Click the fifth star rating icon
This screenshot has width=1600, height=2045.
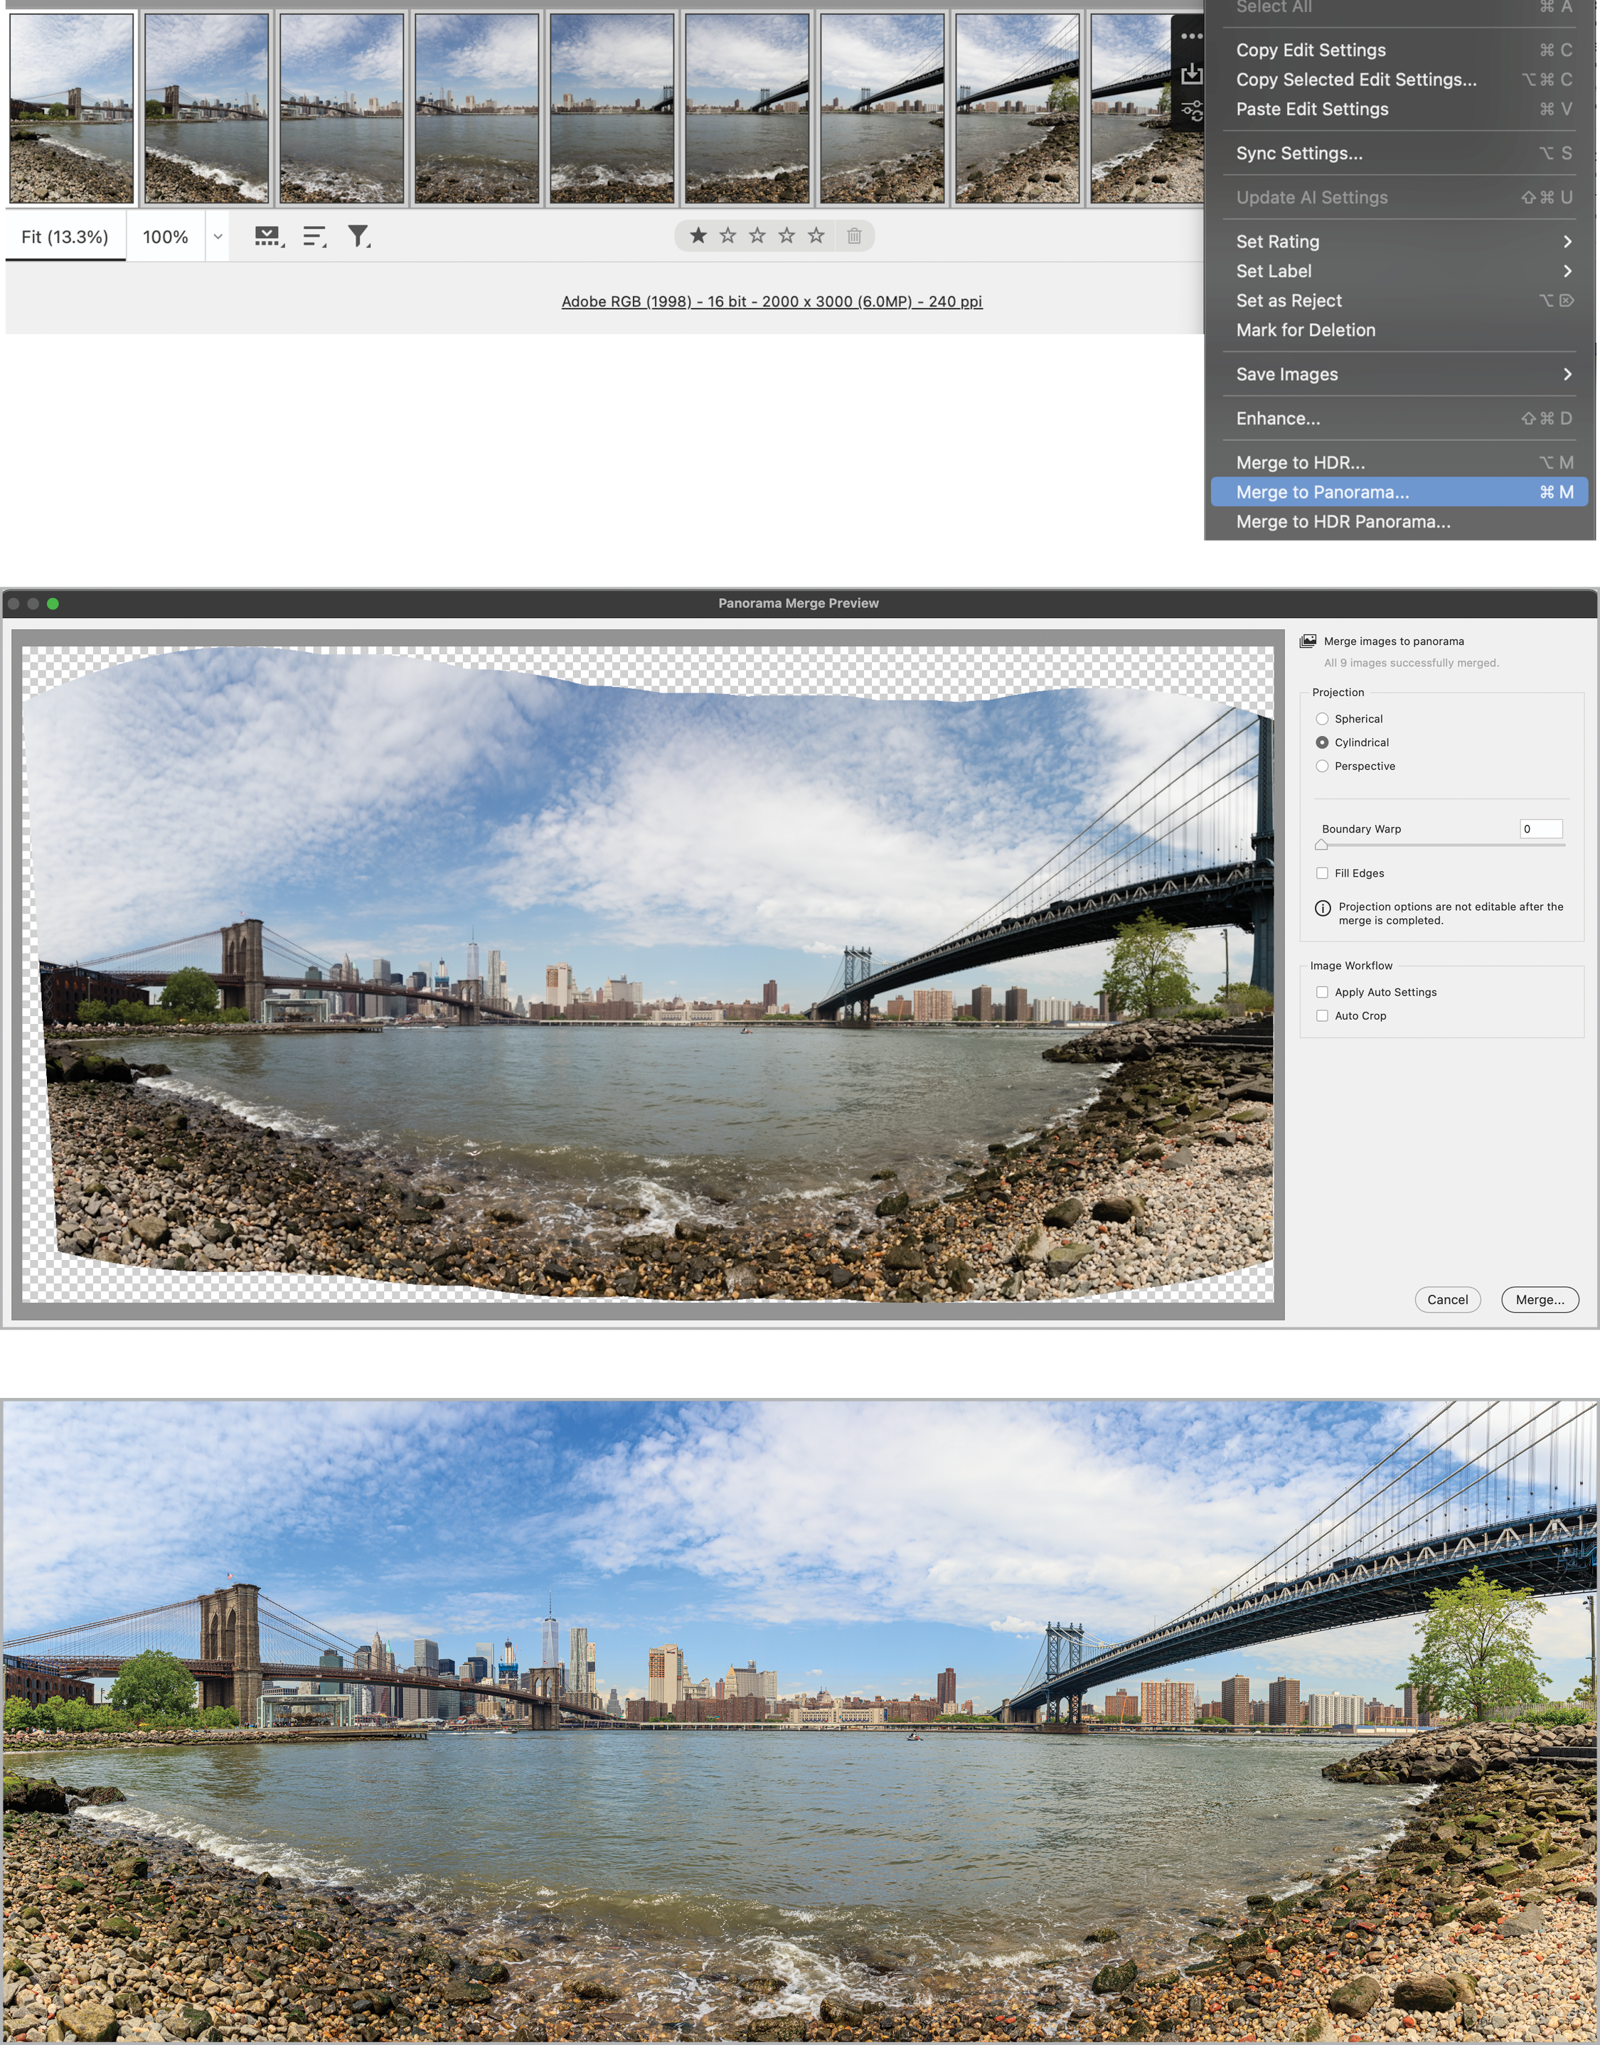point(816,236)
